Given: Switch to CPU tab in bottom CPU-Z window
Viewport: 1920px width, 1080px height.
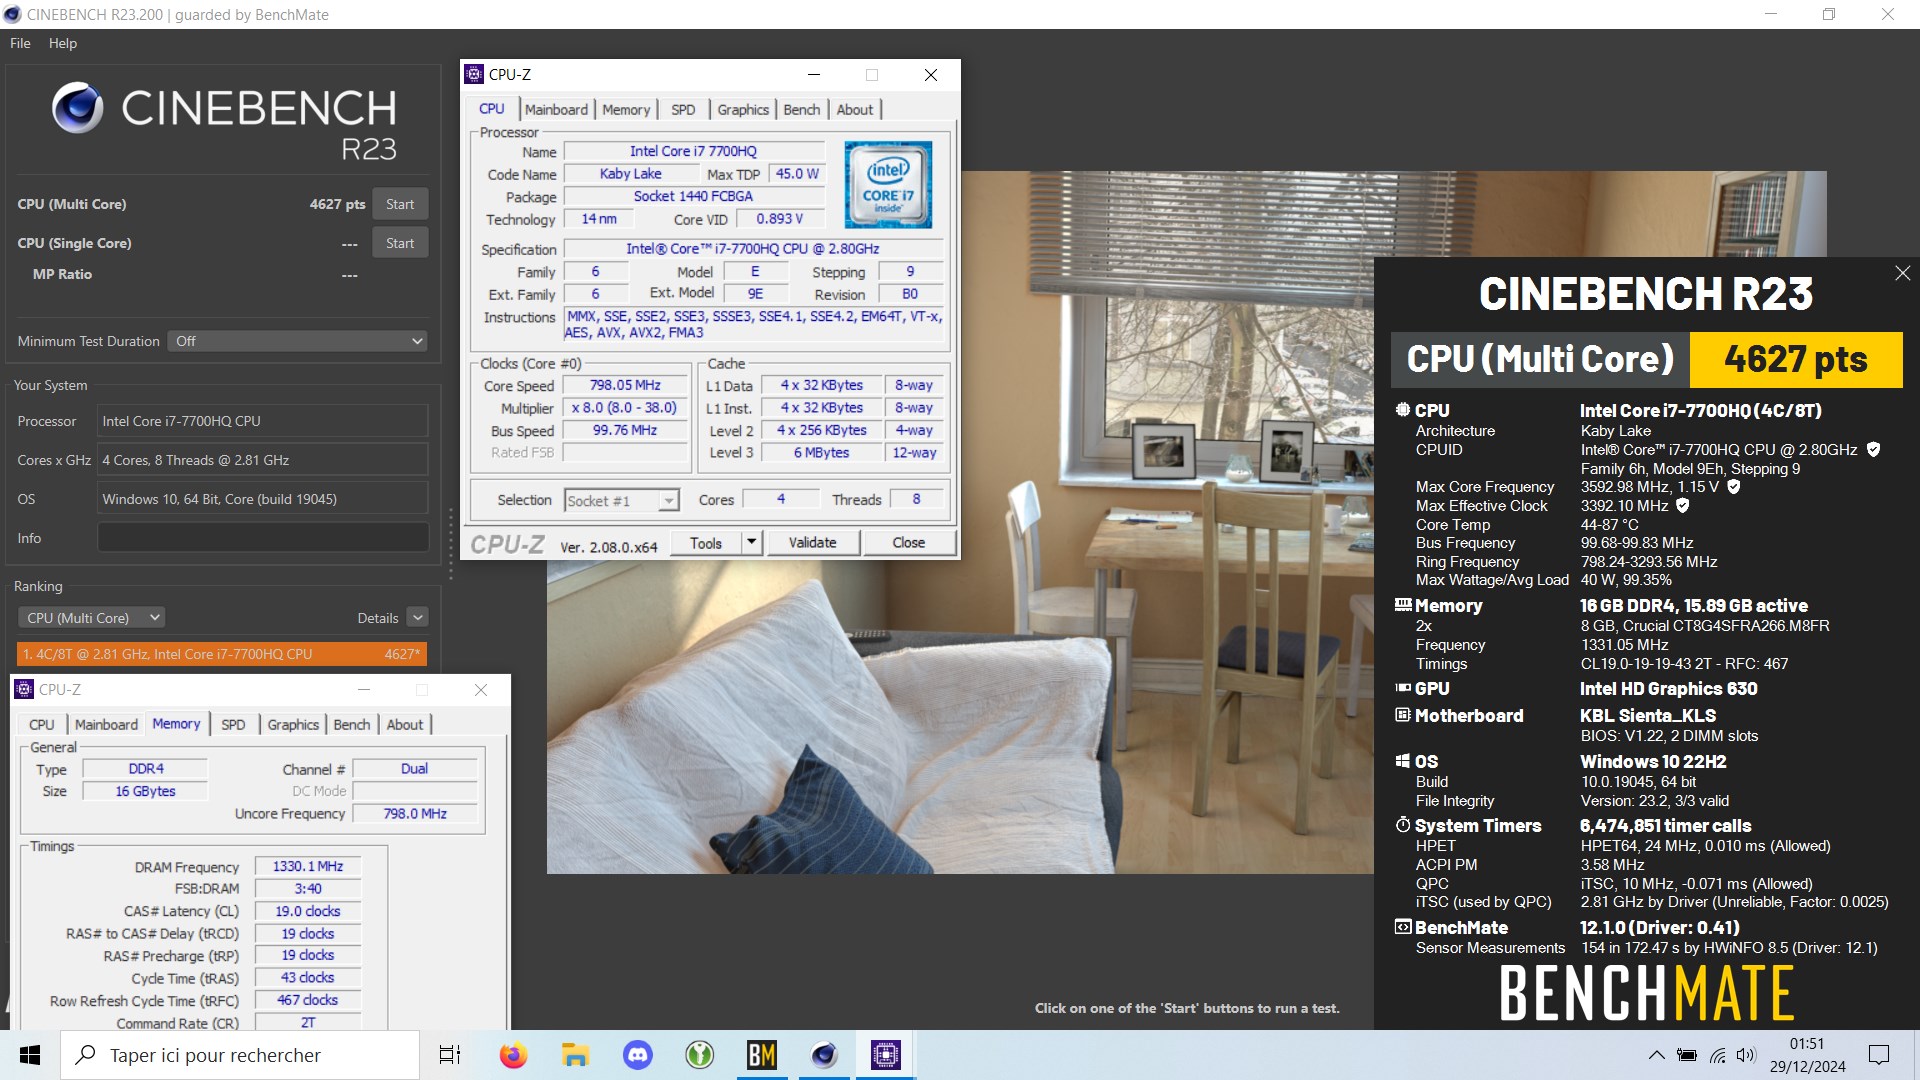Looking at the screenshot, I should pos(42,725).
